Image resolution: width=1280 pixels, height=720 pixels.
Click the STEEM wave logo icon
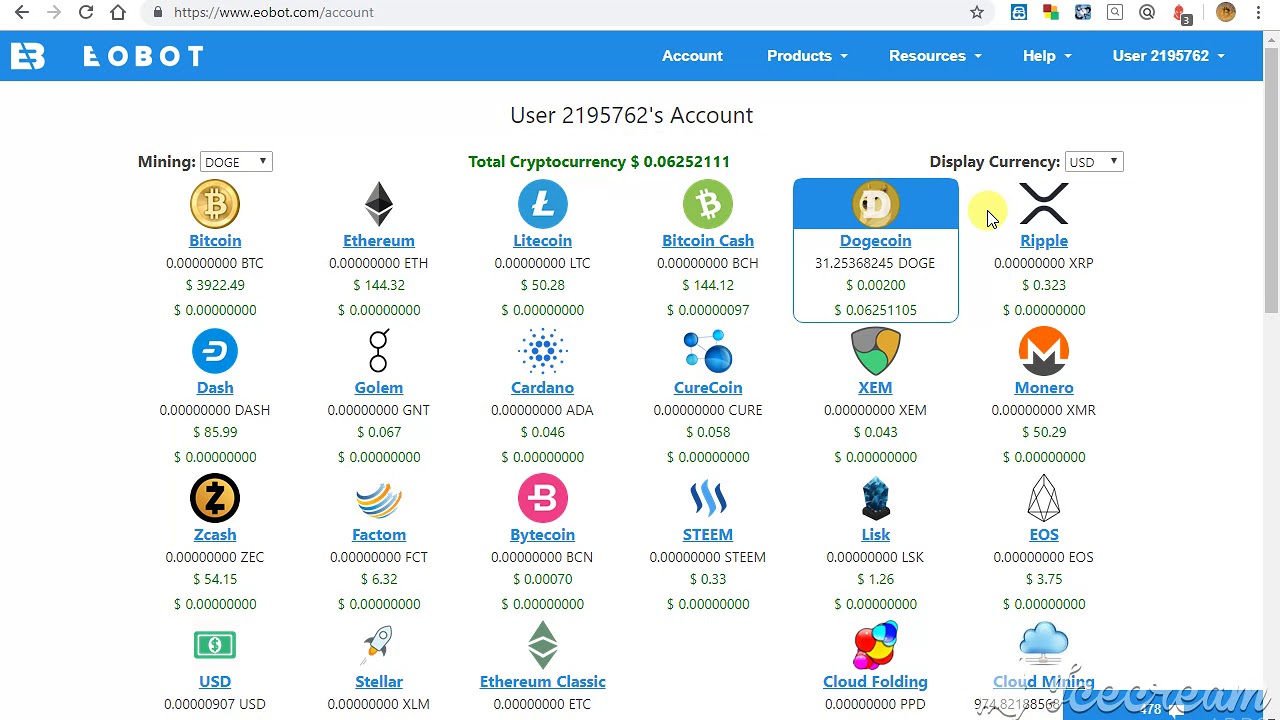coord(708,498)
